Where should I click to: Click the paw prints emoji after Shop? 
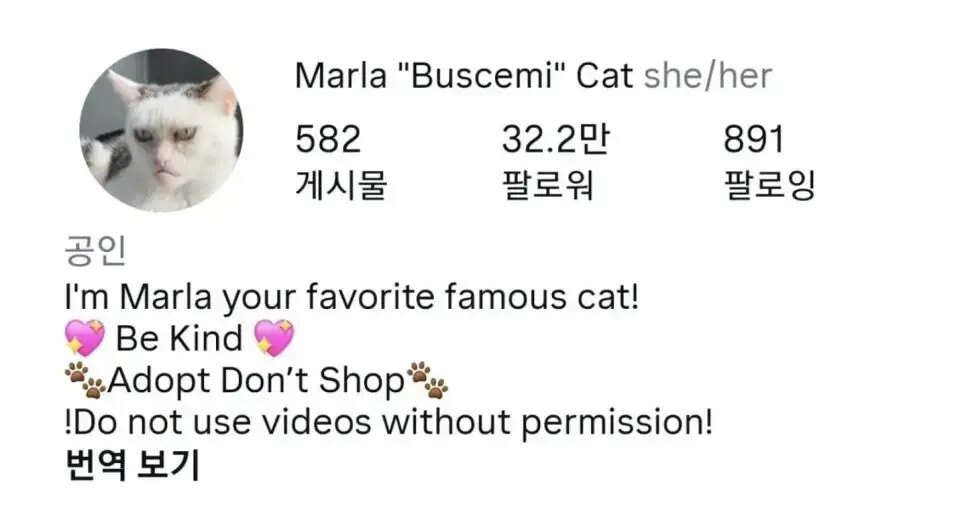(x=427, y=380)
